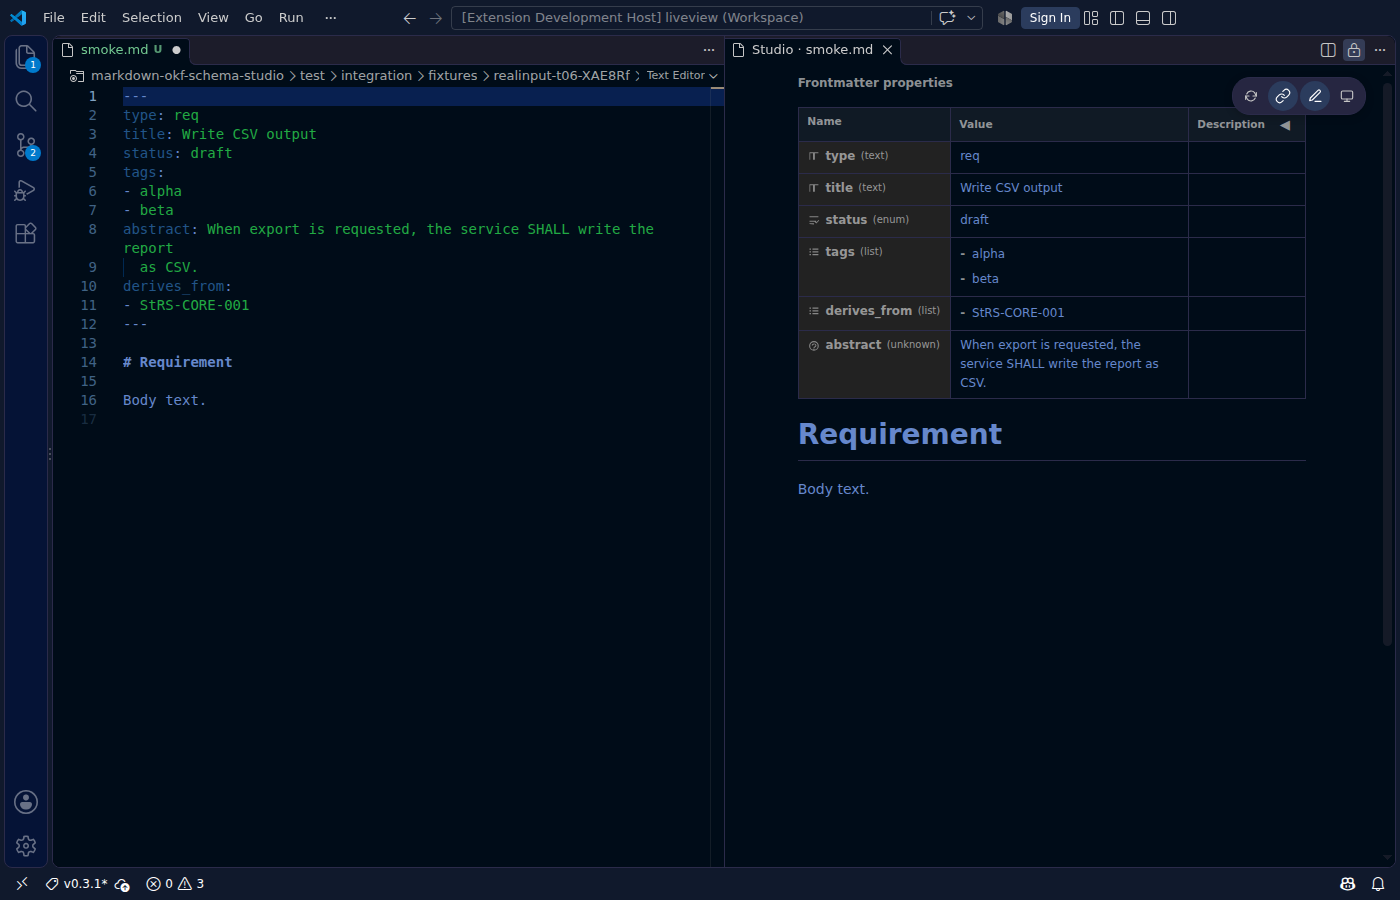Open the Copilot chat icon in title bar
1400x900 pixels.
pos(947,18)
